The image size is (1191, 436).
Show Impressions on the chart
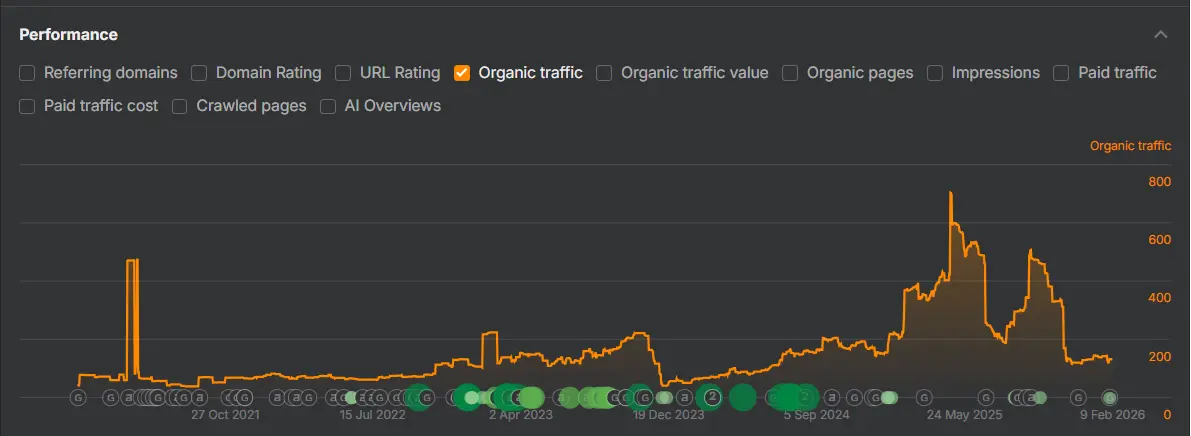tap(935, 73)
